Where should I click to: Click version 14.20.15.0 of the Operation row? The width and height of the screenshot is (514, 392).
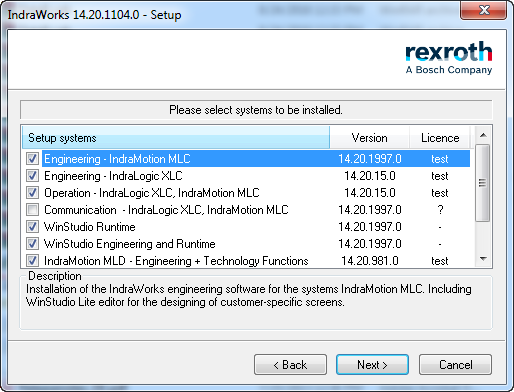[x=370, y=193]
